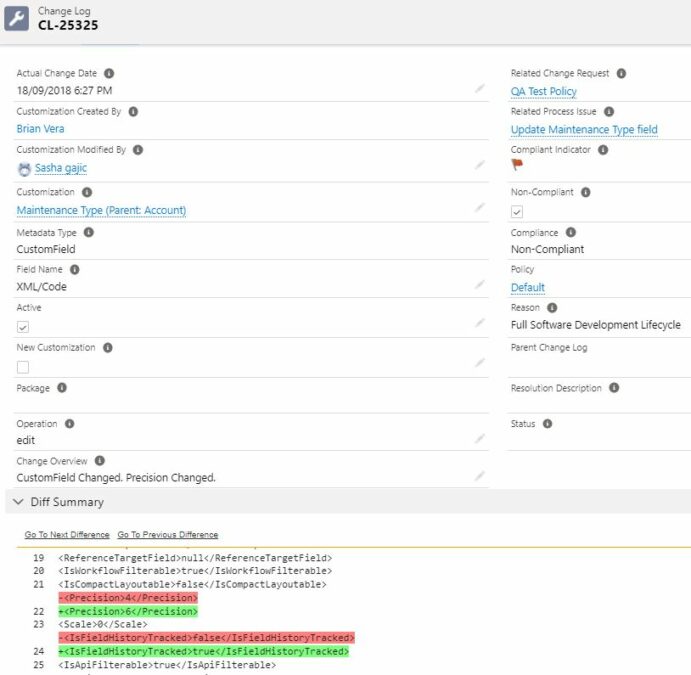Show info for Customization Created By
Screen dimensions: 691x675
pyautogui.click(x=133, y=111)
